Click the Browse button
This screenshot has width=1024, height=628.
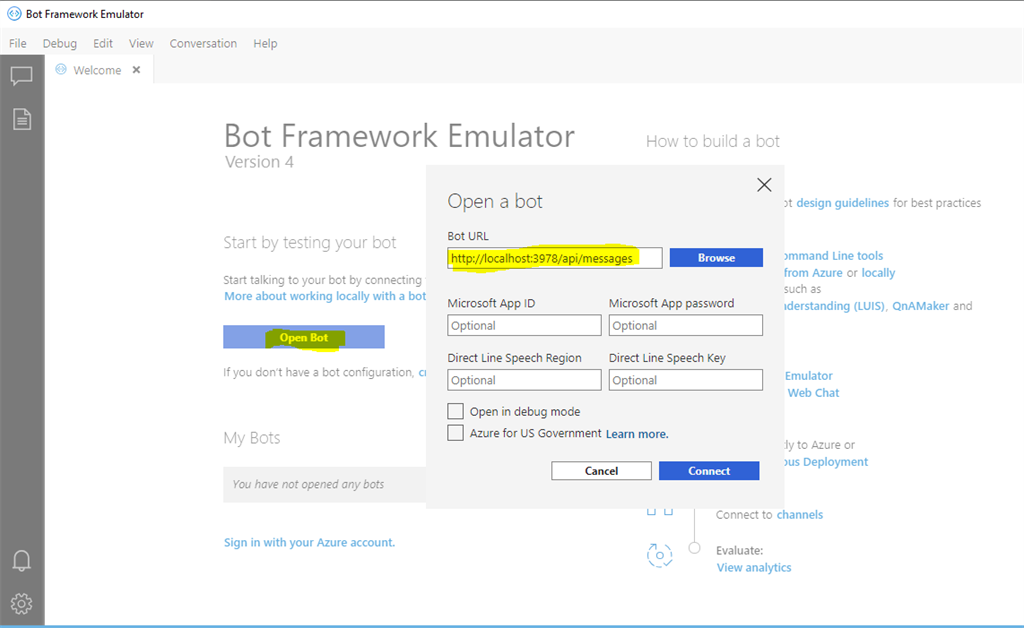(x=716, y=257)
